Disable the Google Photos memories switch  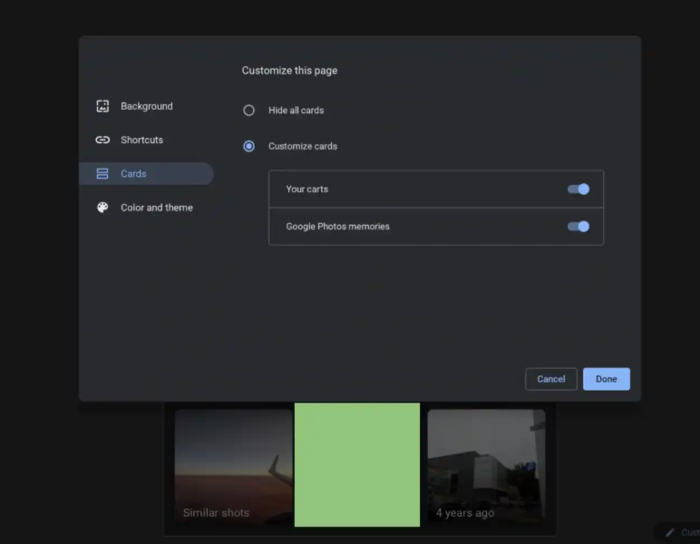(x=578, y=226)
